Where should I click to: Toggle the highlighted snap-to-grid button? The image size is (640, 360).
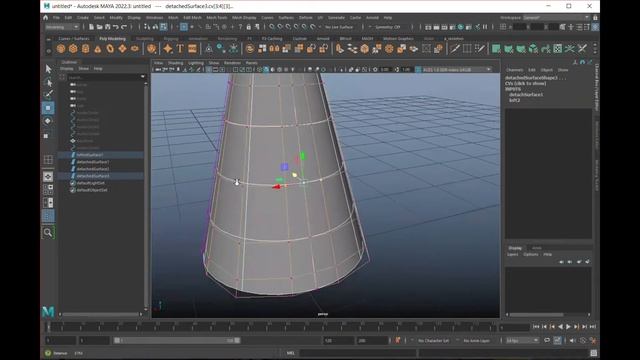(x=184, y=27)
